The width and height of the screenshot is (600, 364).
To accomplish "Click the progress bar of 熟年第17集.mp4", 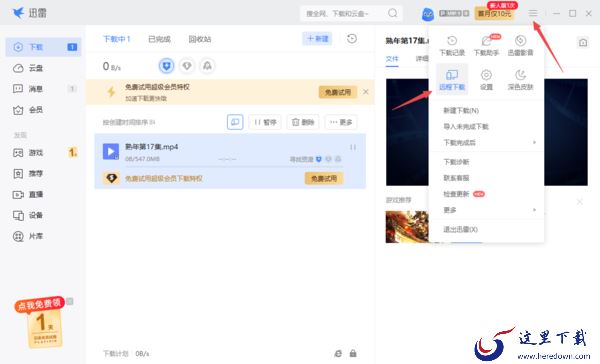I will [233, 166].
